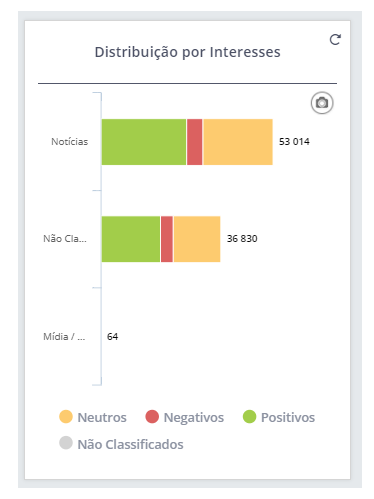Click the Neutros legend text
Screen dimensions: 374x499
102,417
